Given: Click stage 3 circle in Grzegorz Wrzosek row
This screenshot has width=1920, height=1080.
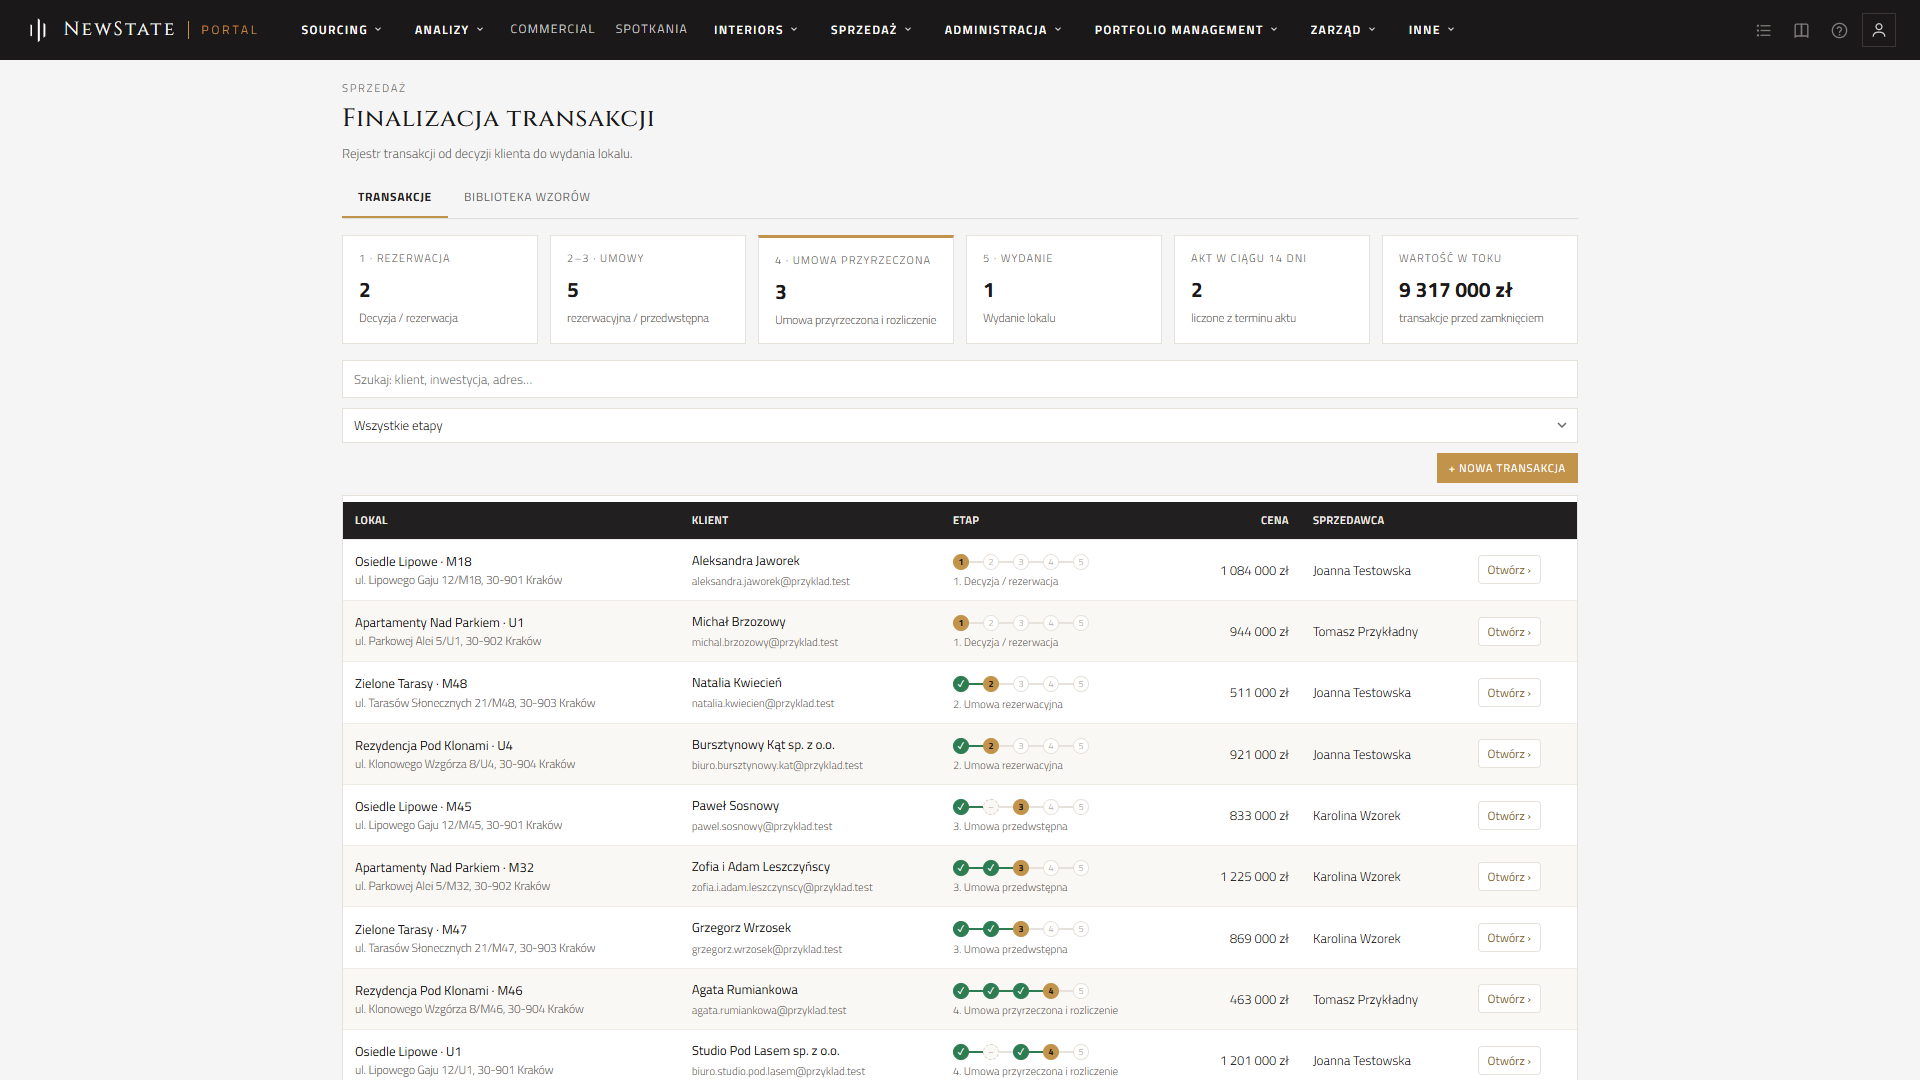Looking at the screenshot, I should pos(1021,929).
